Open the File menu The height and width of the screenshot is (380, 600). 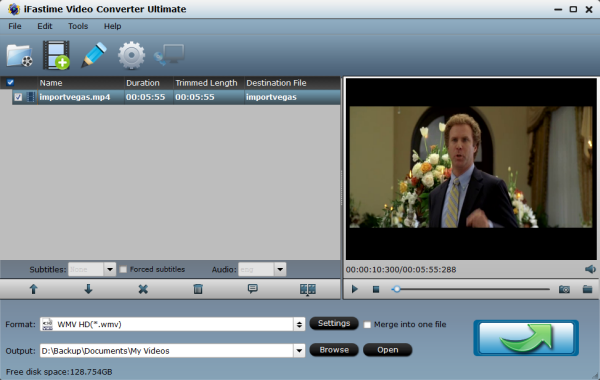coord(15,26)
